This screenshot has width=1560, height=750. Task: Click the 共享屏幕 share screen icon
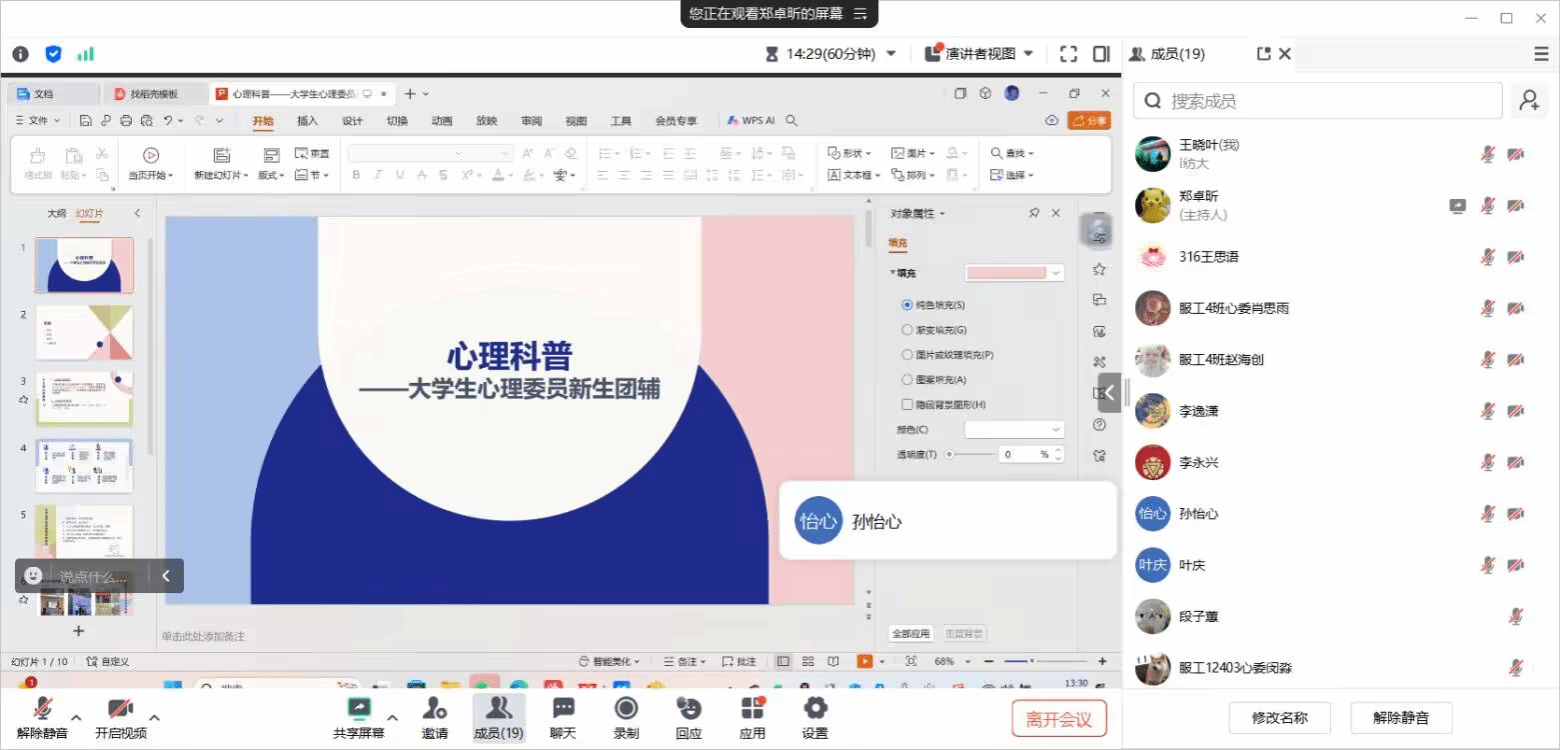(358, 717)
